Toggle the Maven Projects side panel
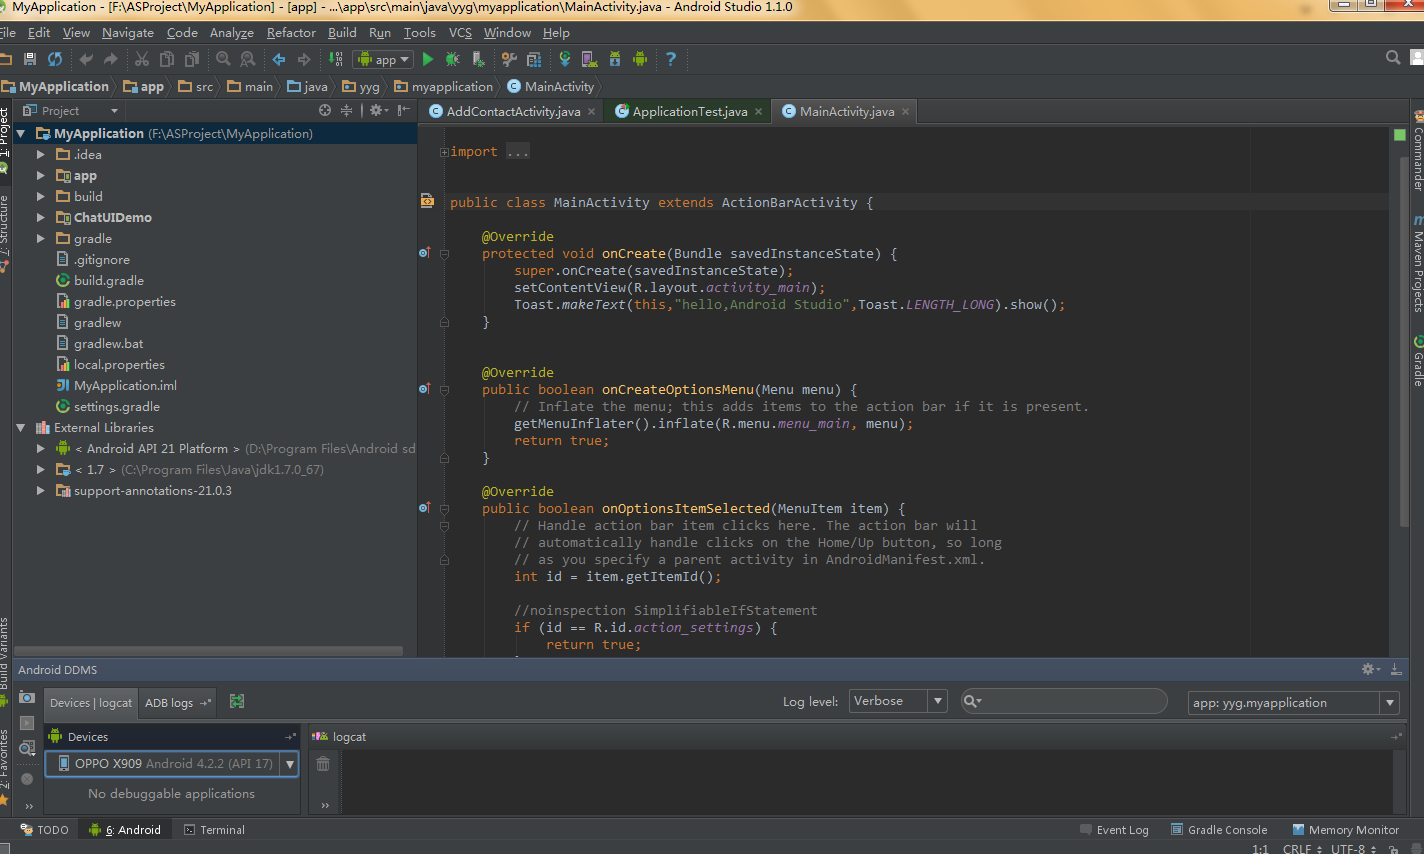 [x=1418, y=264]
